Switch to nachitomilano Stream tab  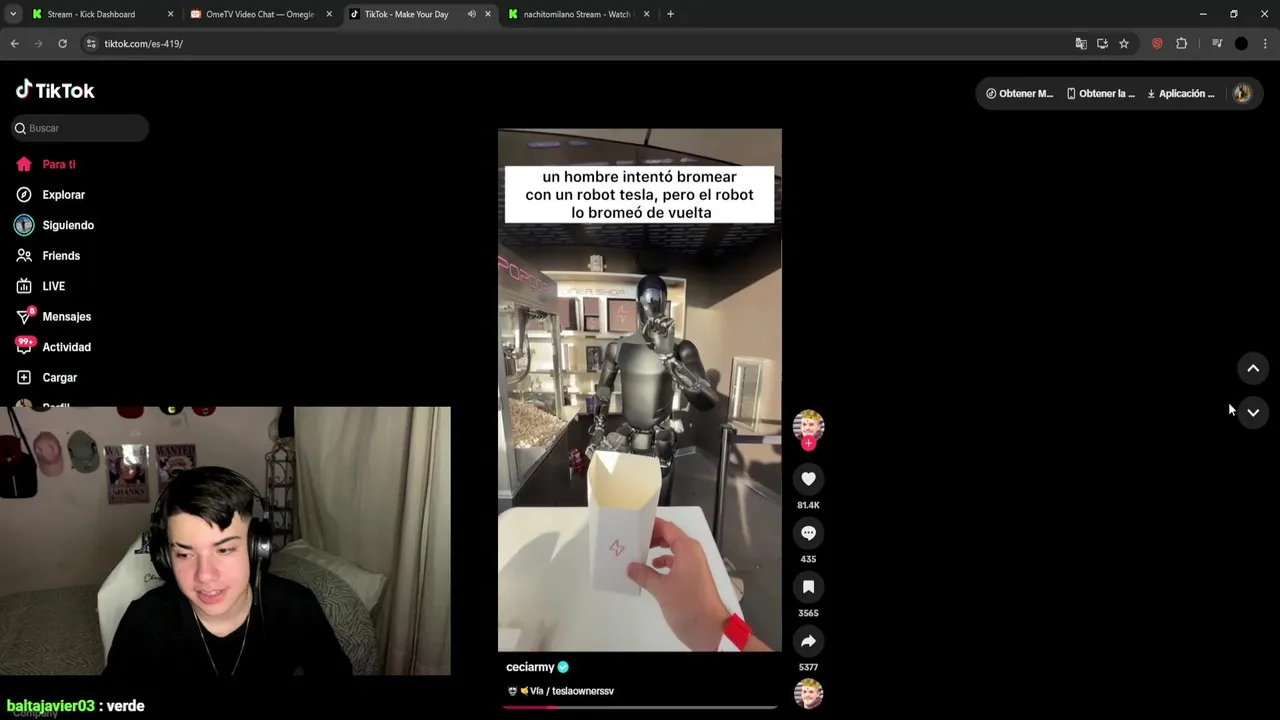click(x=577, y=14)
